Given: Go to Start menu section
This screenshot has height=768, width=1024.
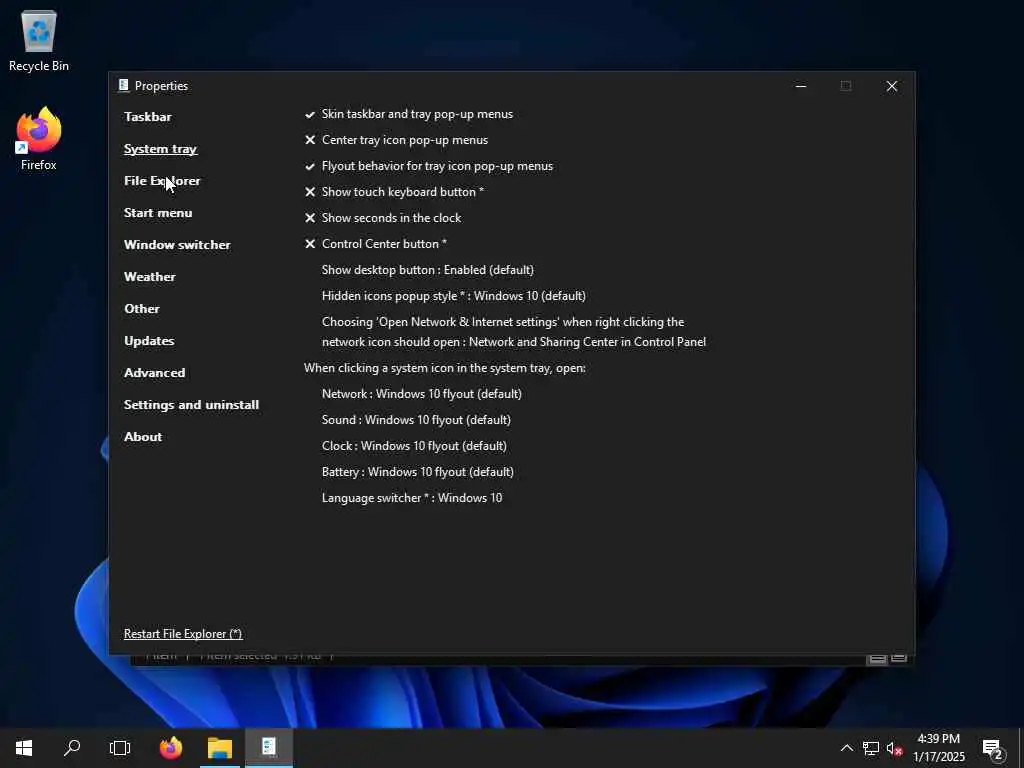Looking at the screenshot, I should 158,213.
